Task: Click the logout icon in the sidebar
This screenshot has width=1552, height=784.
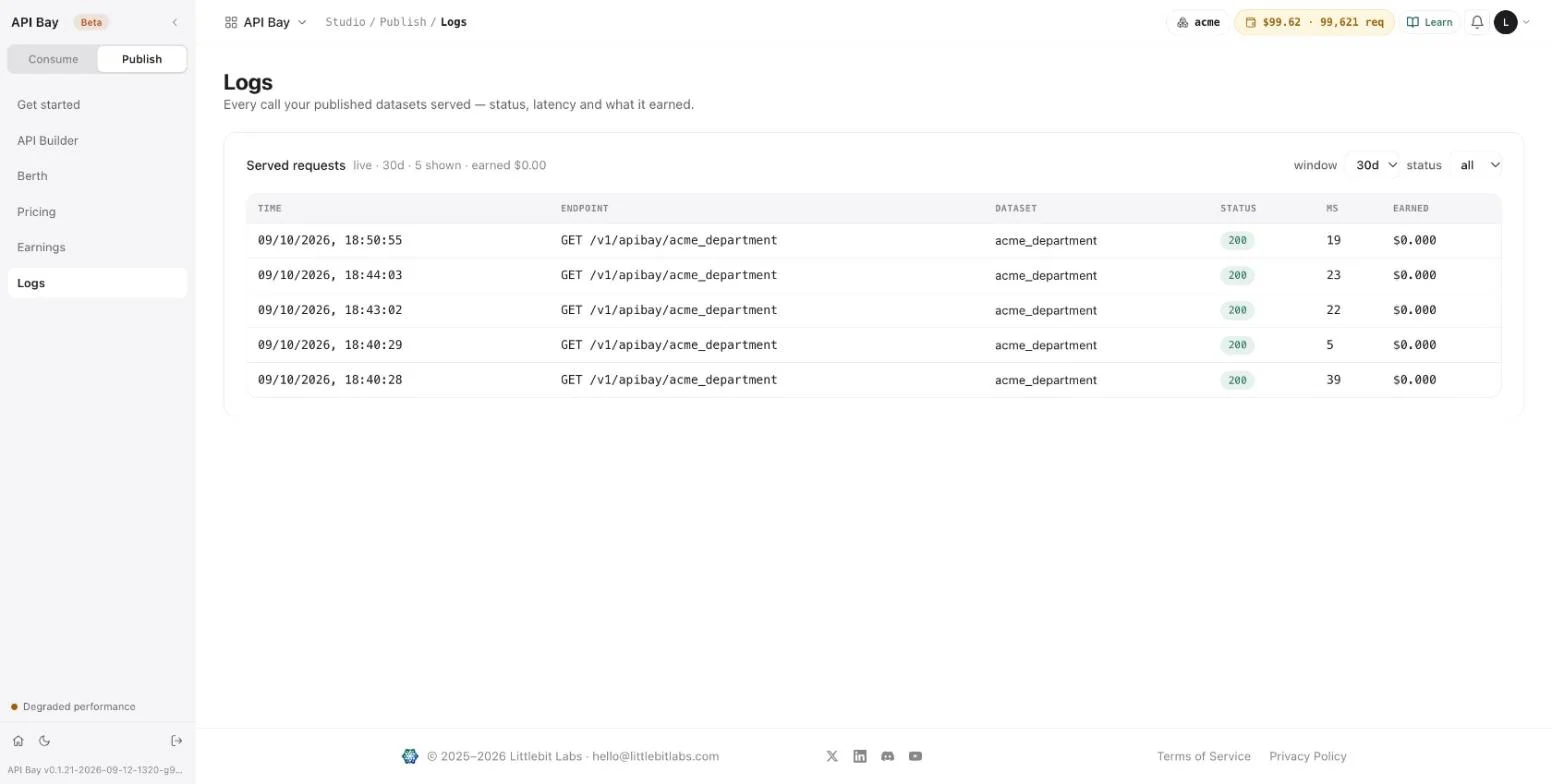Action: pos(177,741)
